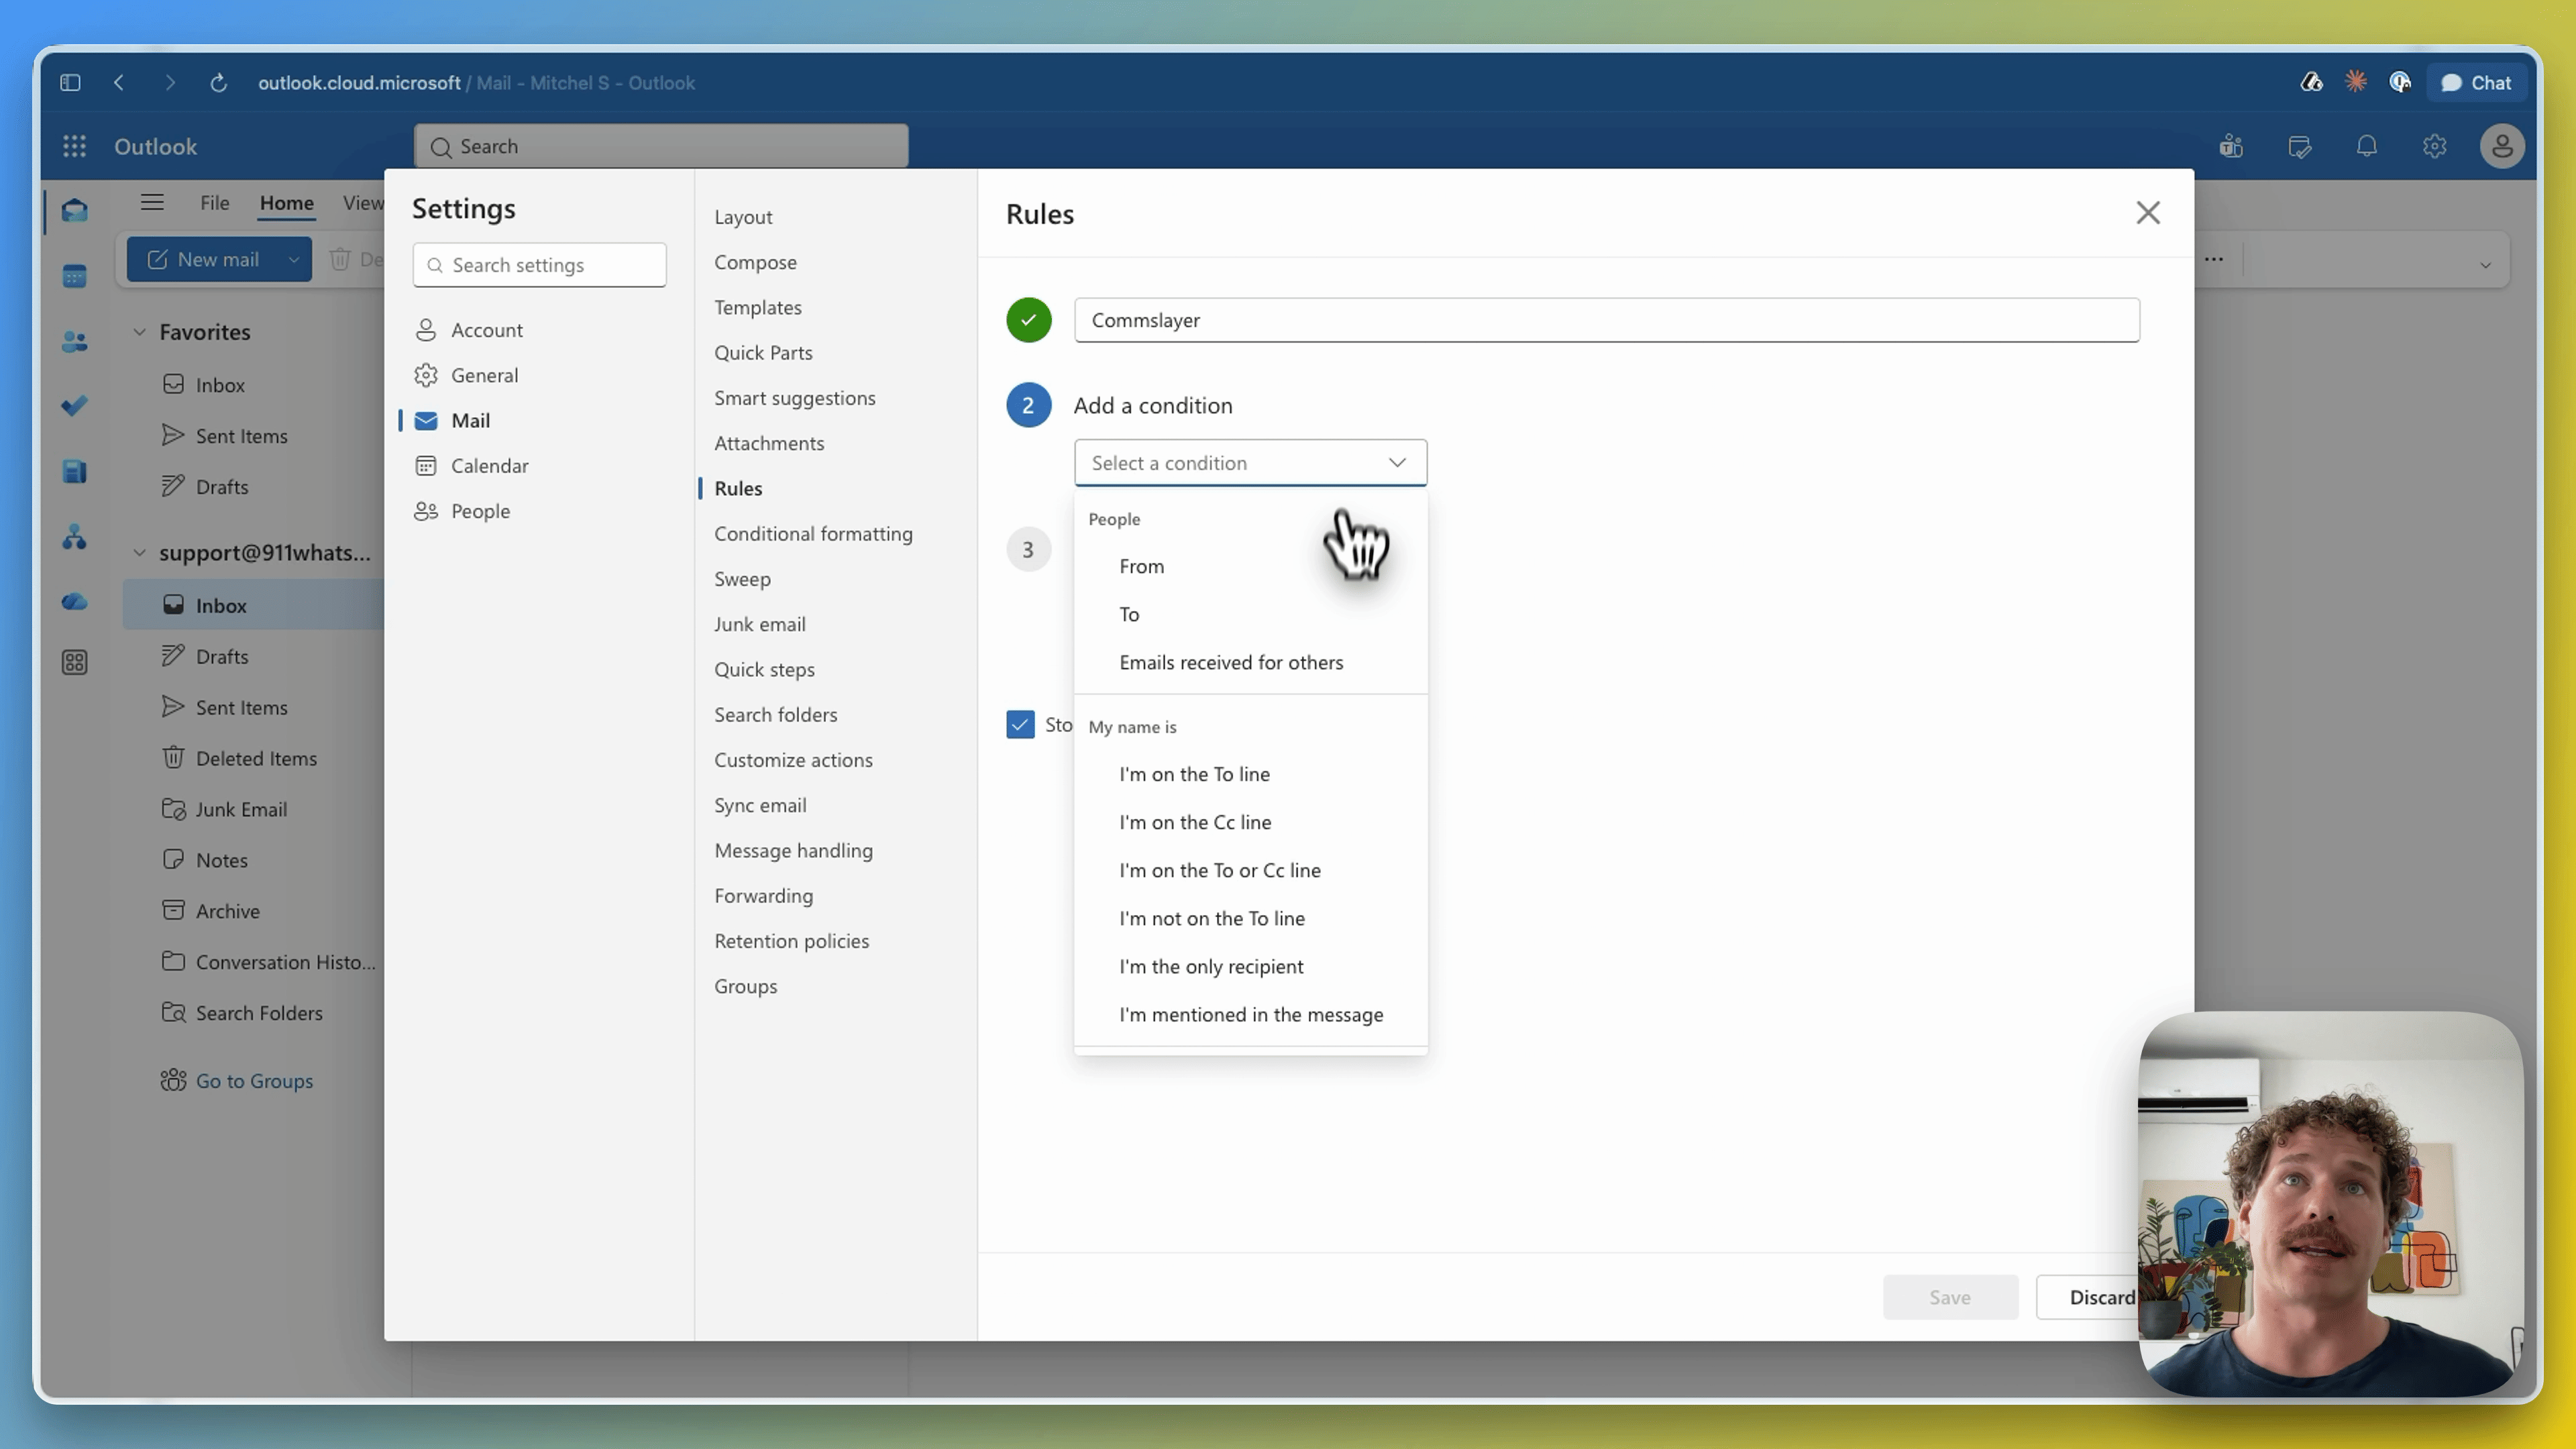The width and height of the screenshot is (2576, 1449).
Task: Toggle browser sidebar panel icon
Action: [x=70, y=83]
